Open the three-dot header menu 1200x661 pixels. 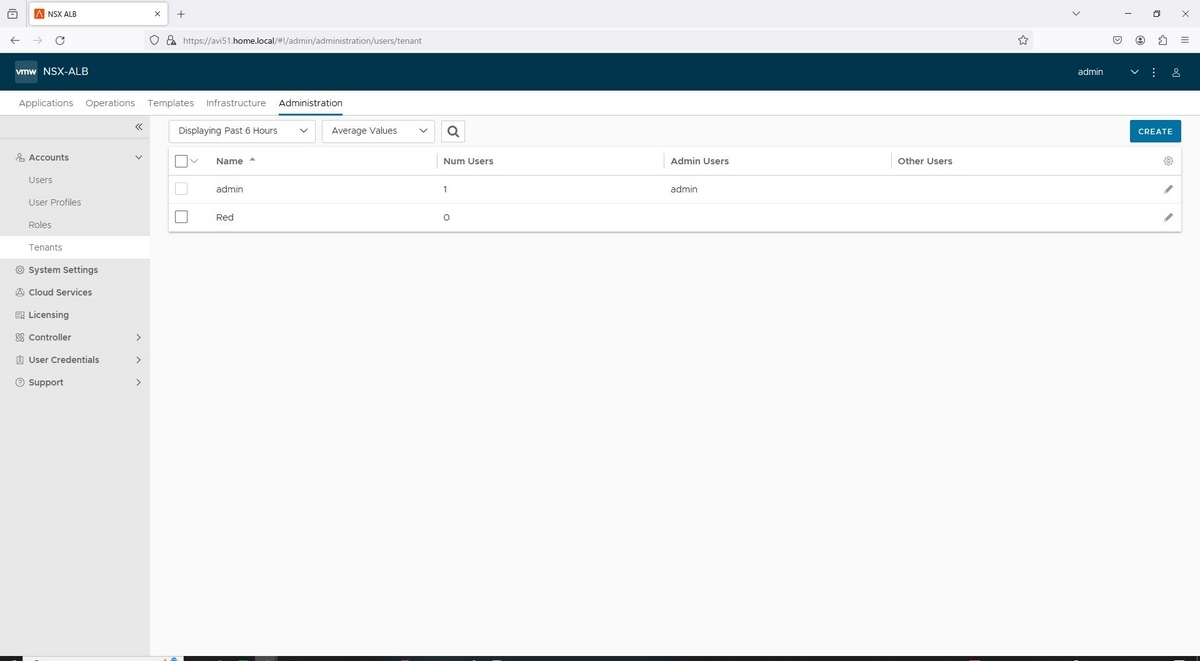(1154, 72)
